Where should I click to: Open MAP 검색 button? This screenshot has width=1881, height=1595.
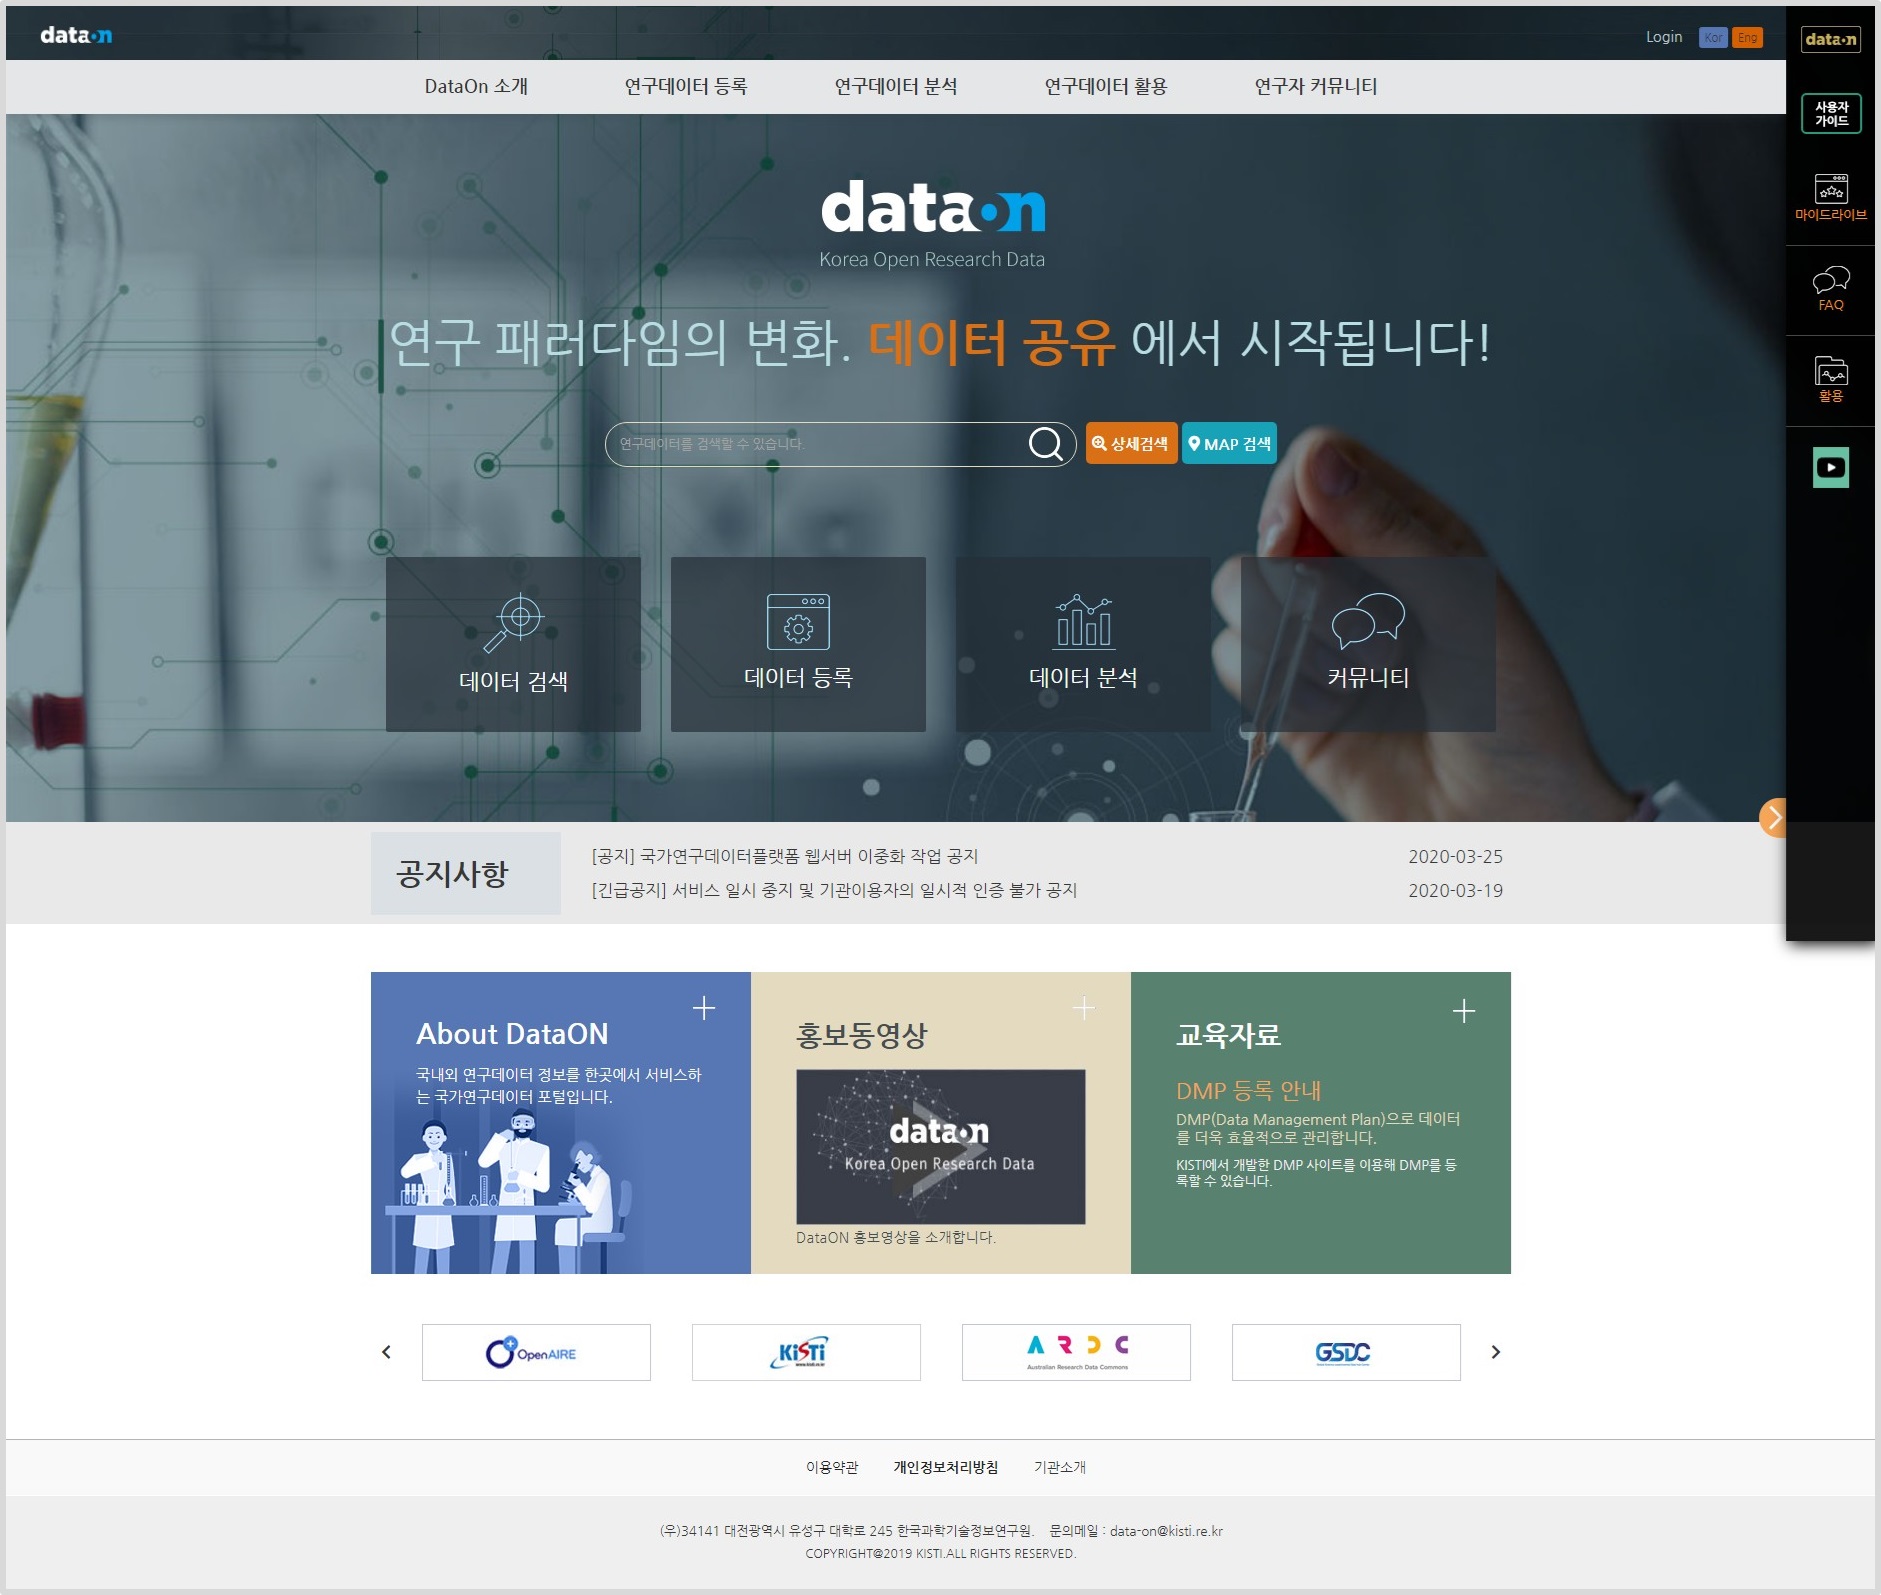click(x=1229, y=444)
